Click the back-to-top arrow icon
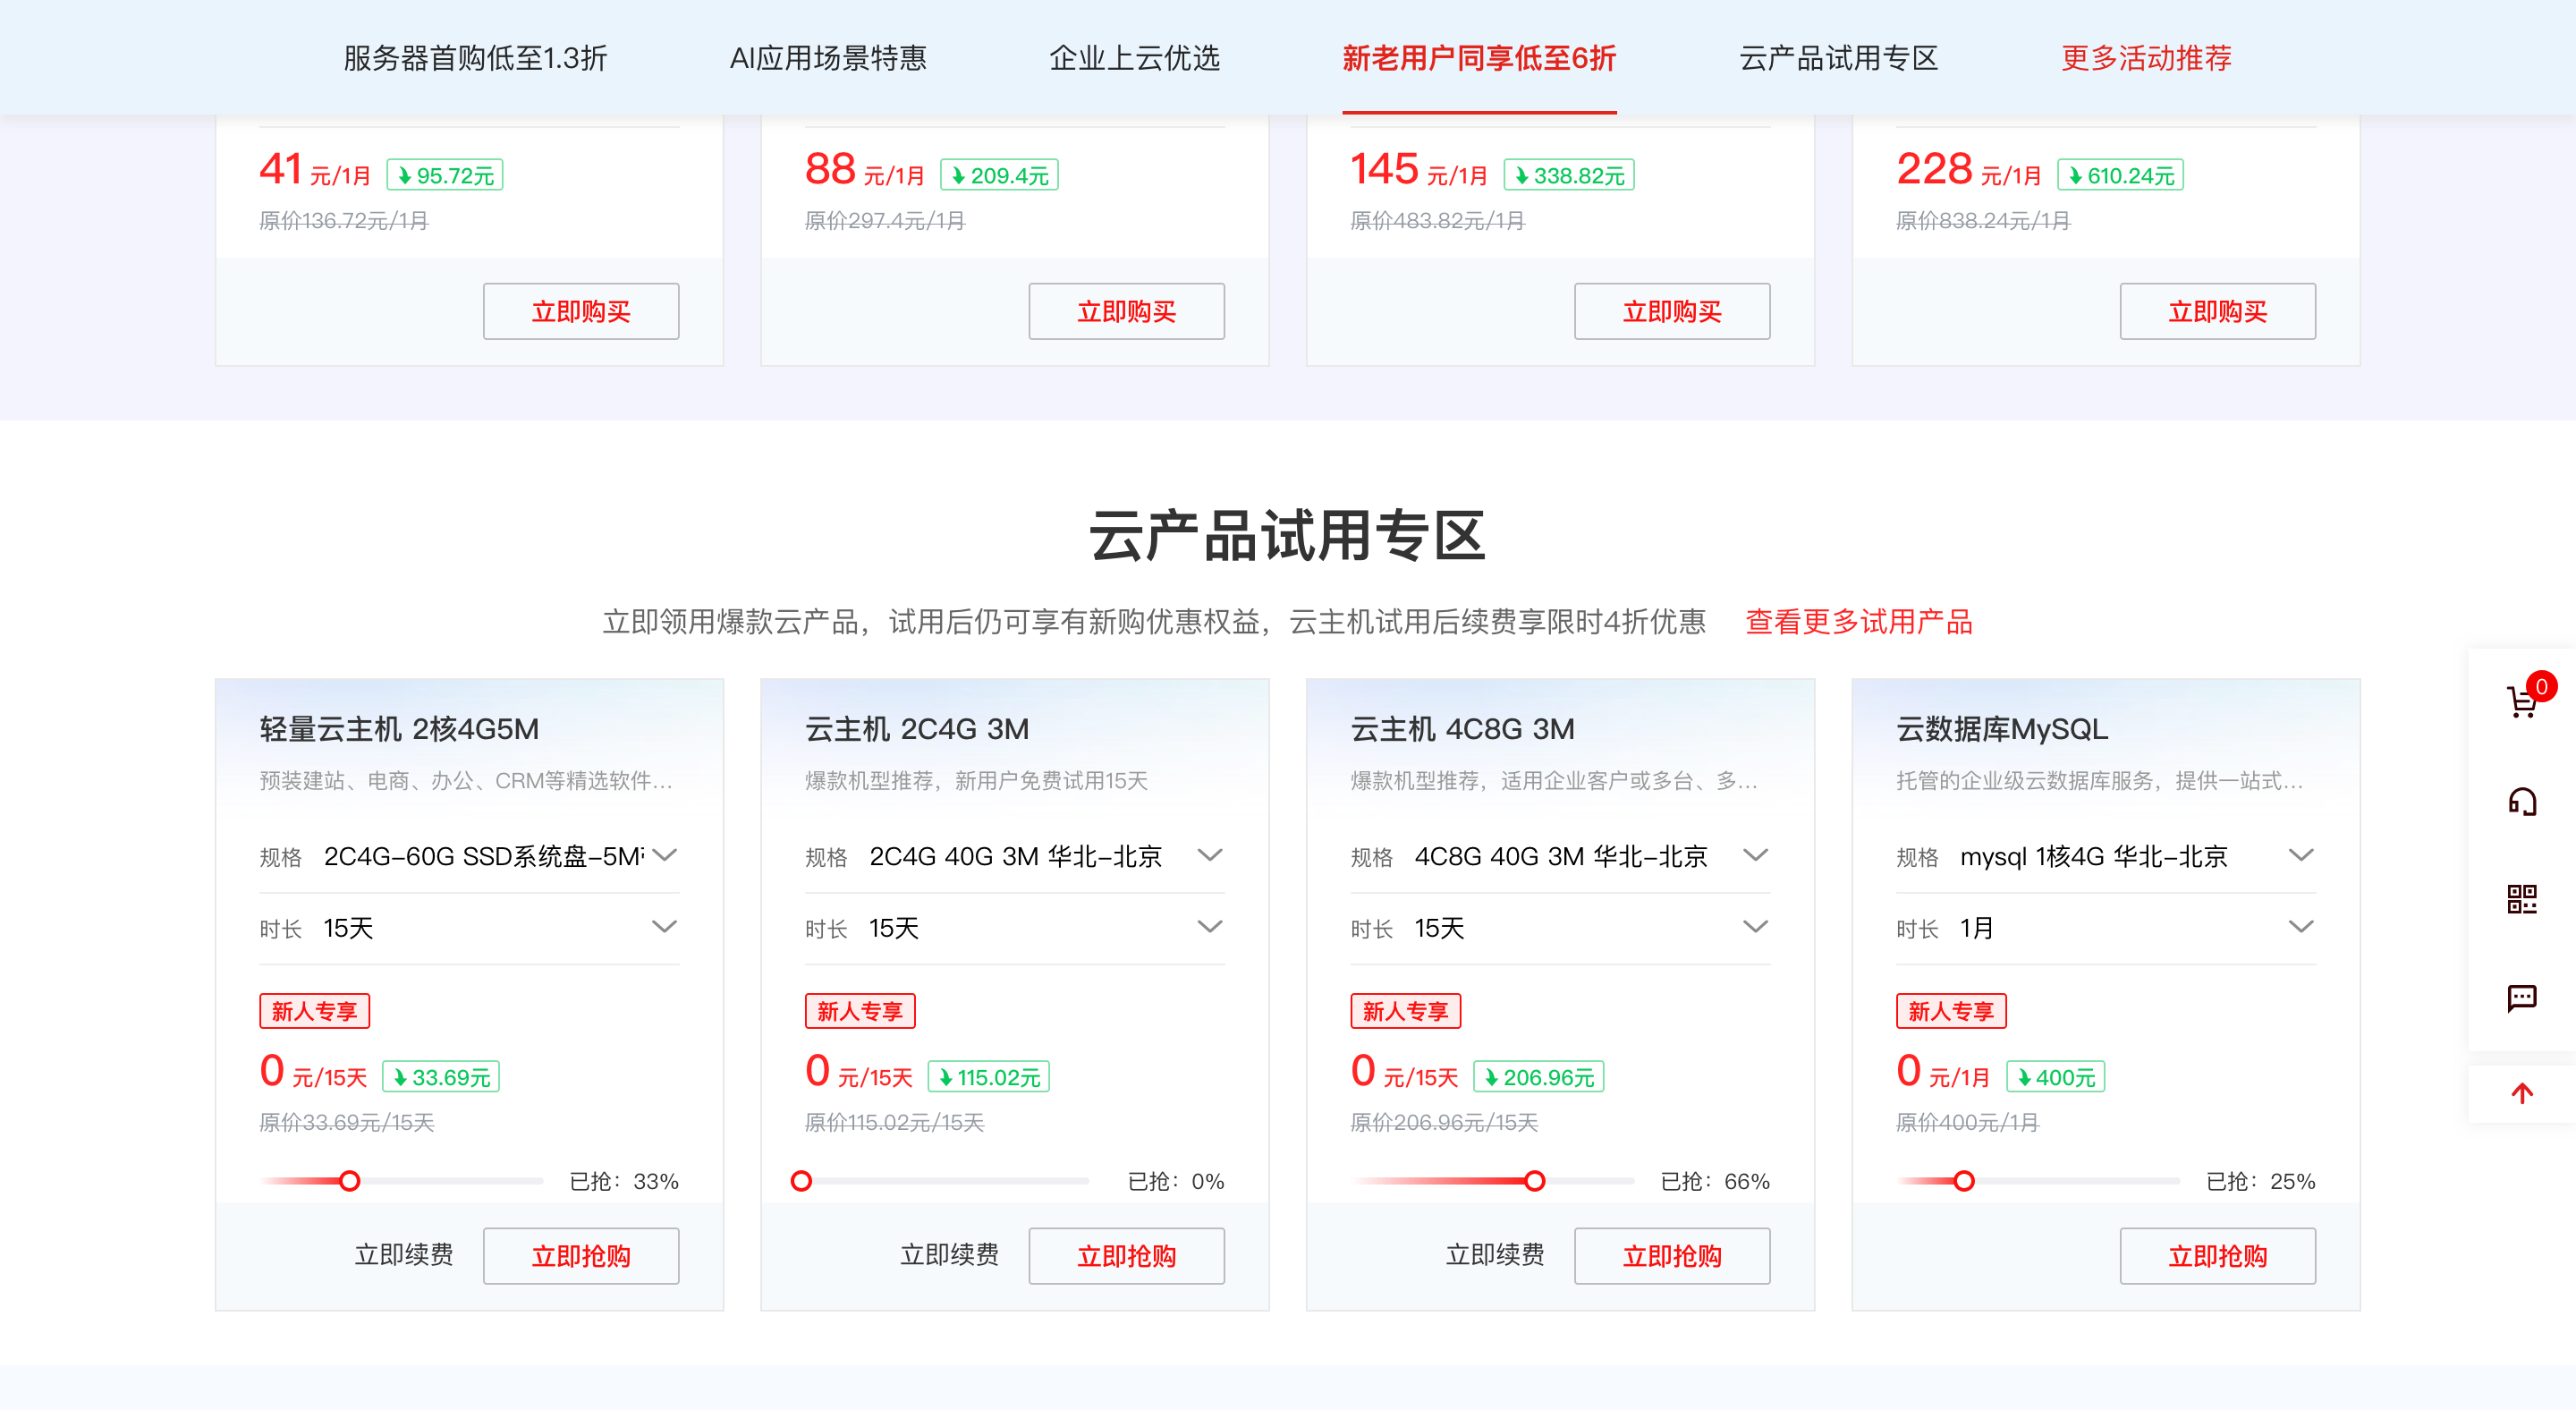The height and width of the screenshot is (1410, 2576). point(2522,1093)
